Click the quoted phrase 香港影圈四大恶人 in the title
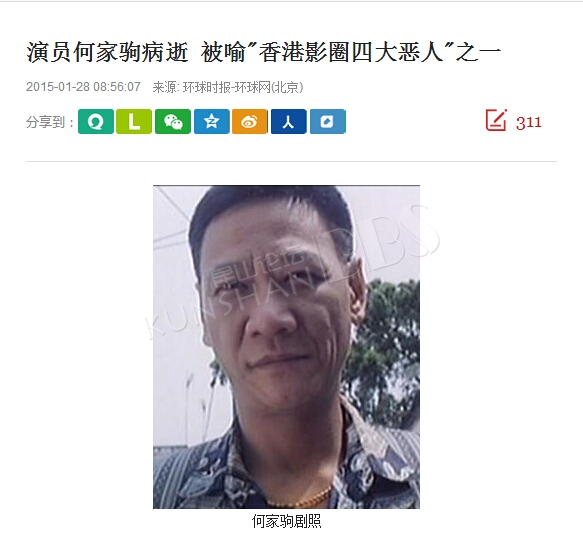 coord(351,52)
